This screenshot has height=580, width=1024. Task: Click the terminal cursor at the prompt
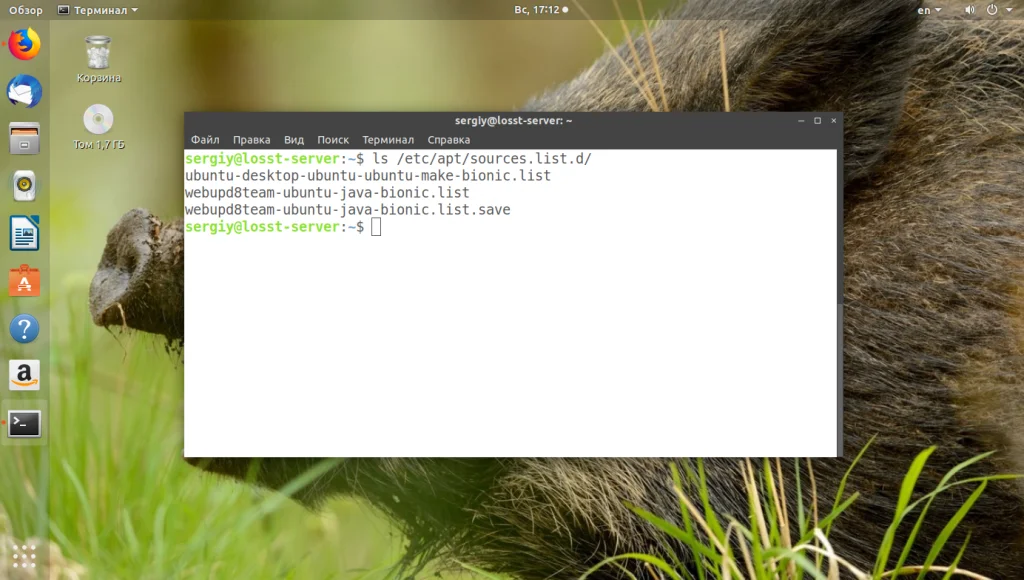point(376,227)
